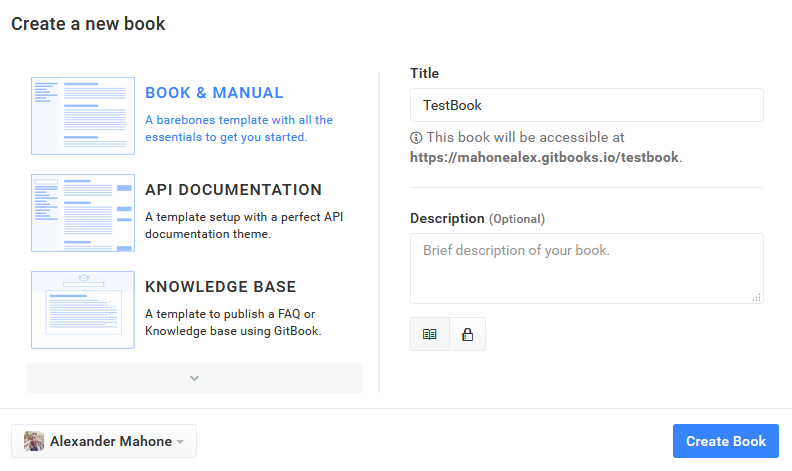792x471 pixels.
Task: Click the caret arrow next to Alexander Mahone
Action: point(180,442)
